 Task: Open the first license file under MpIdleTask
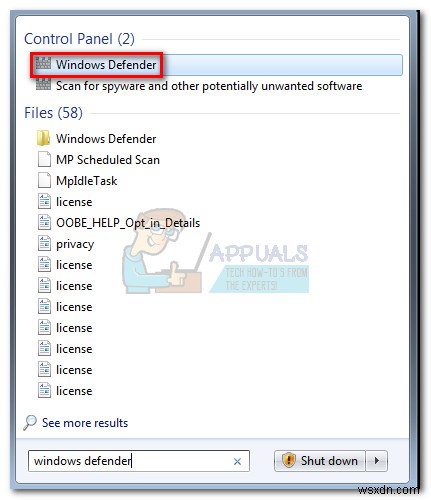pos(74,202)
